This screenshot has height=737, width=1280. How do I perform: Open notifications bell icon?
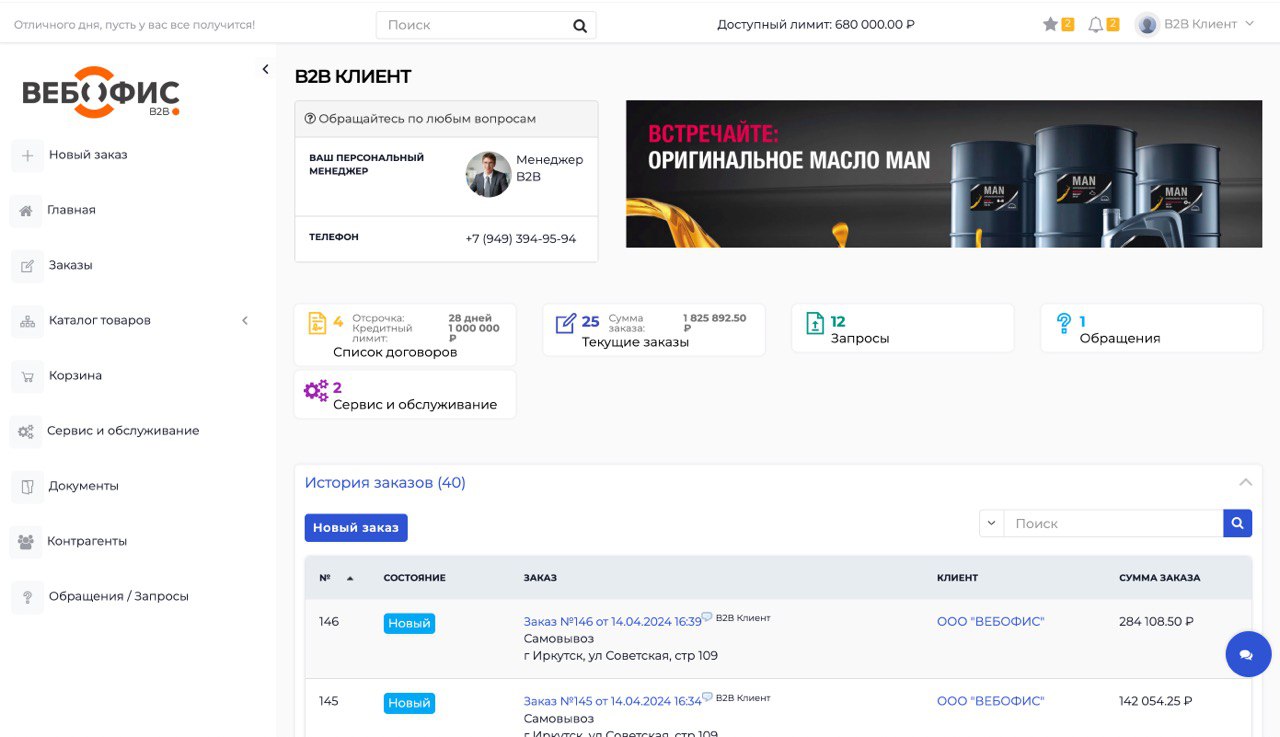pos(1096,24)
